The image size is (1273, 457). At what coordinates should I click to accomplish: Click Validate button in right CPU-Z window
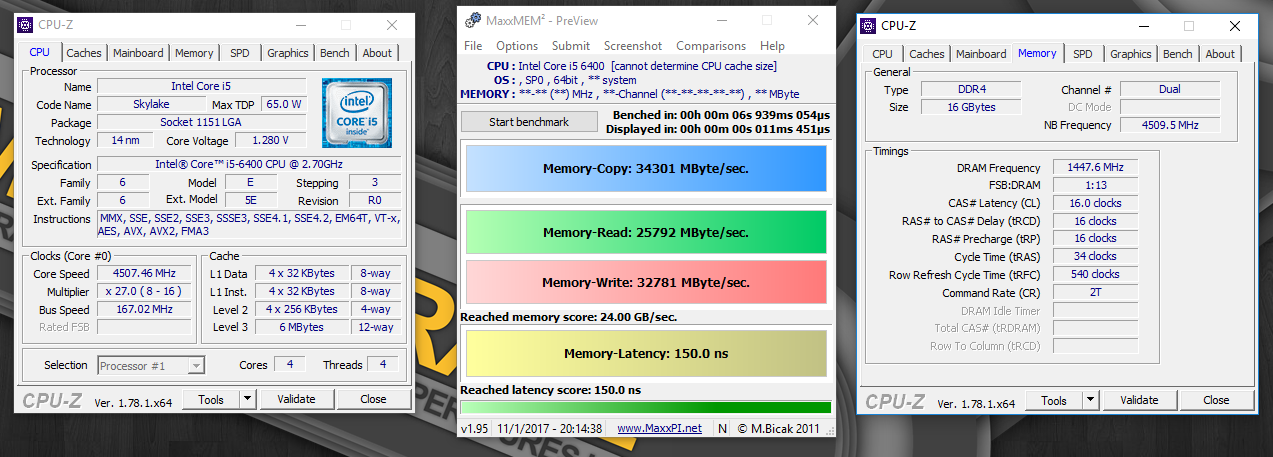tap(1139, 400)
